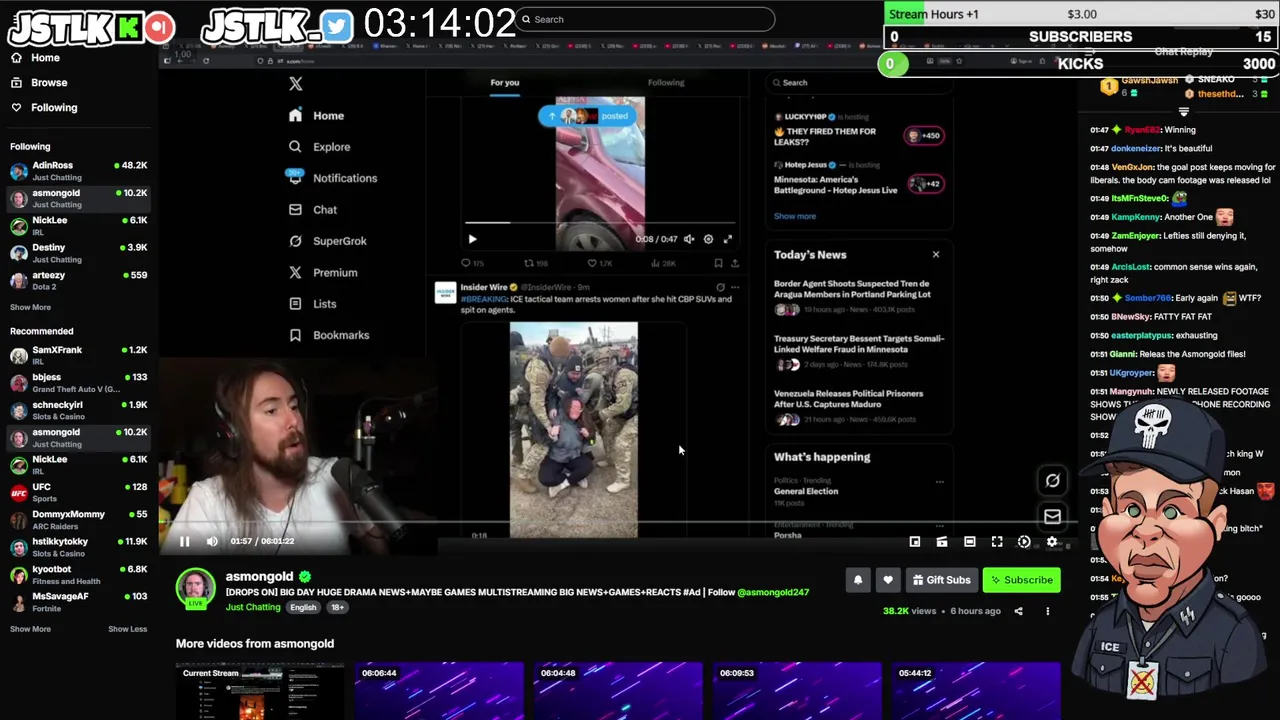Click the Gift Subs button

tap(940, 580)
